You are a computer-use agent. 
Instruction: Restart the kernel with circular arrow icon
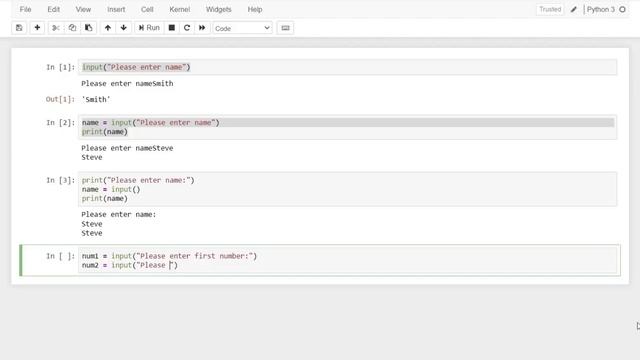tap(187, 28)
